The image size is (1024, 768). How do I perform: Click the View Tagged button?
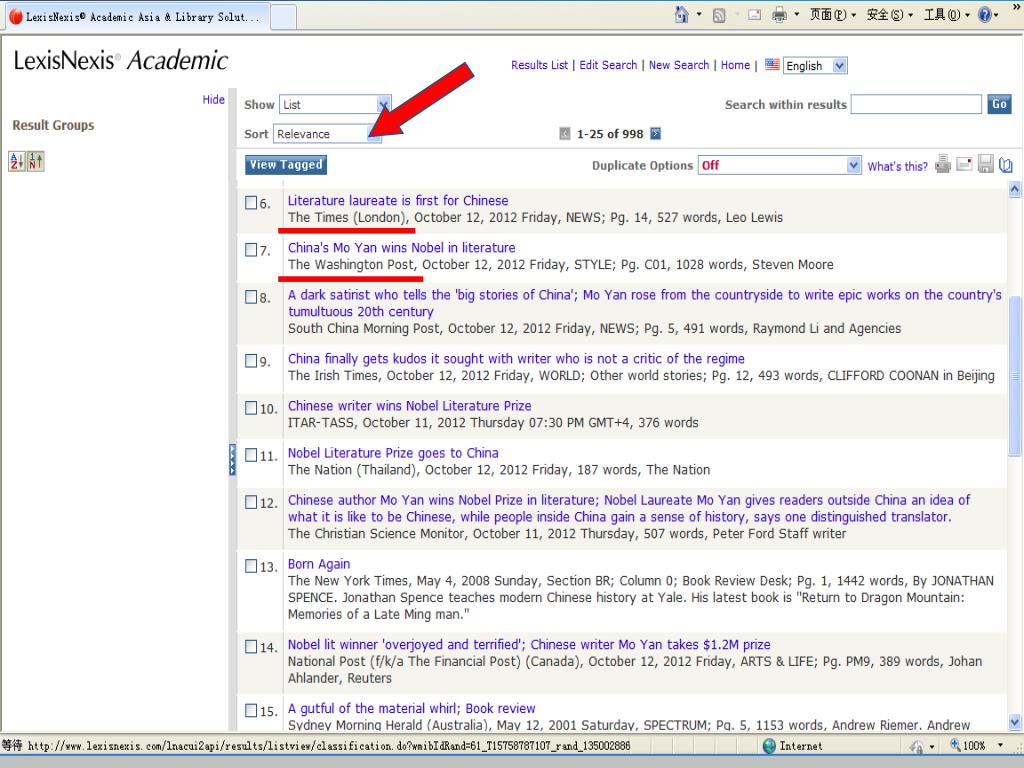pos(286,165)
